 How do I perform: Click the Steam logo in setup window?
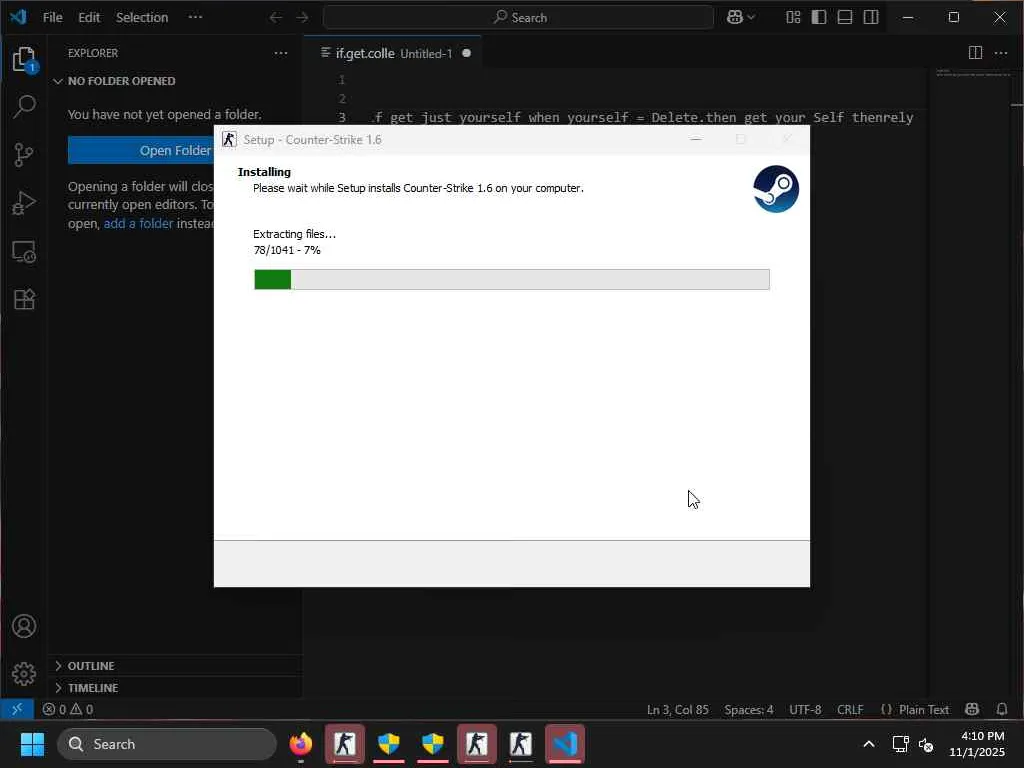[776, 189]
